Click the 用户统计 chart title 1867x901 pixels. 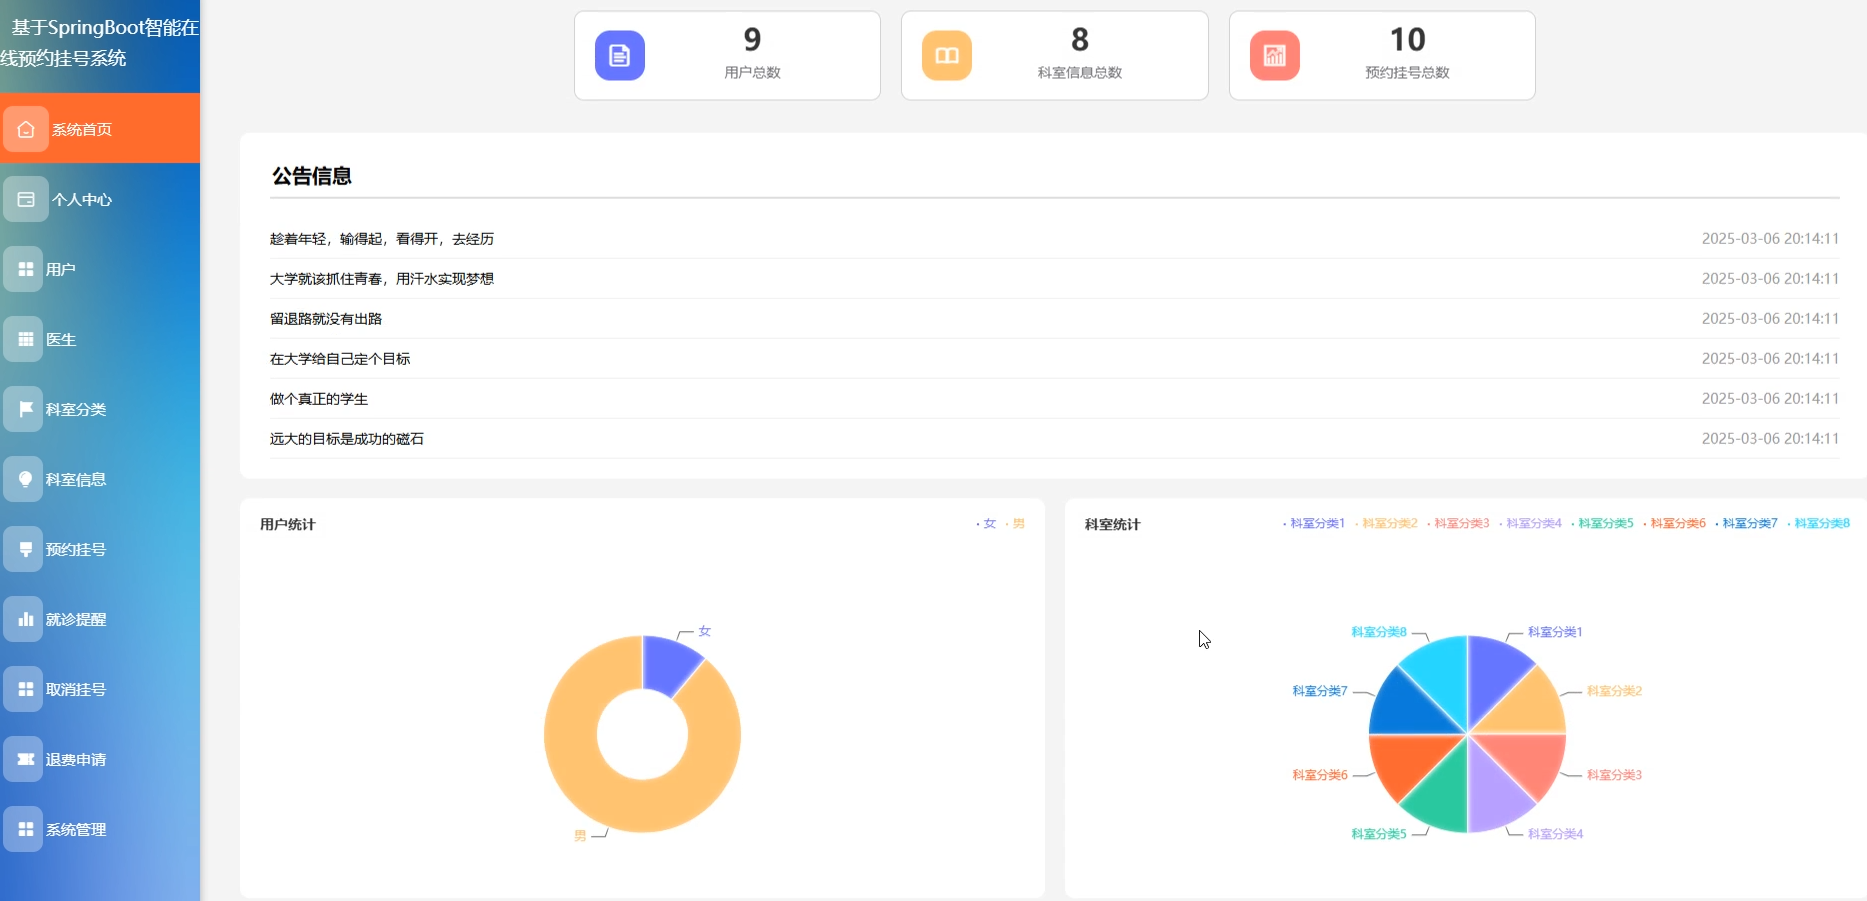[288, 524]
